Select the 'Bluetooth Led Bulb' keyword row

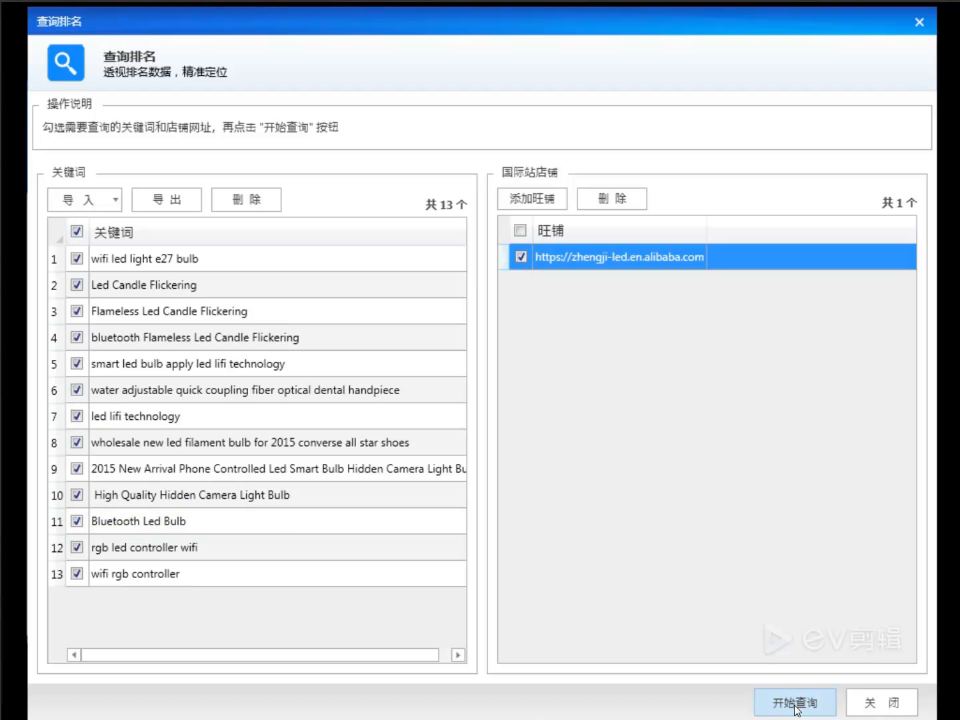(257, 521)
